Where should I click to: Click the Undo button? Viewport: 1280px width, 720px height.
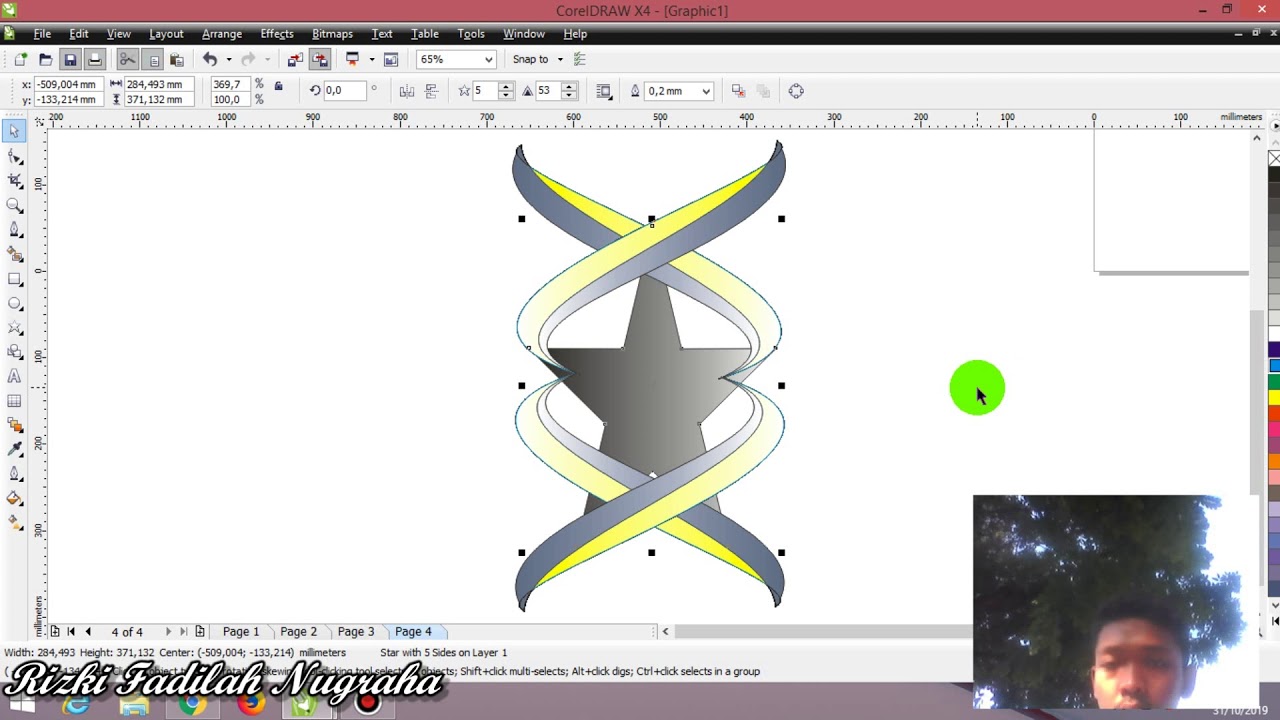pyautogui.click(x=209, y=60)
